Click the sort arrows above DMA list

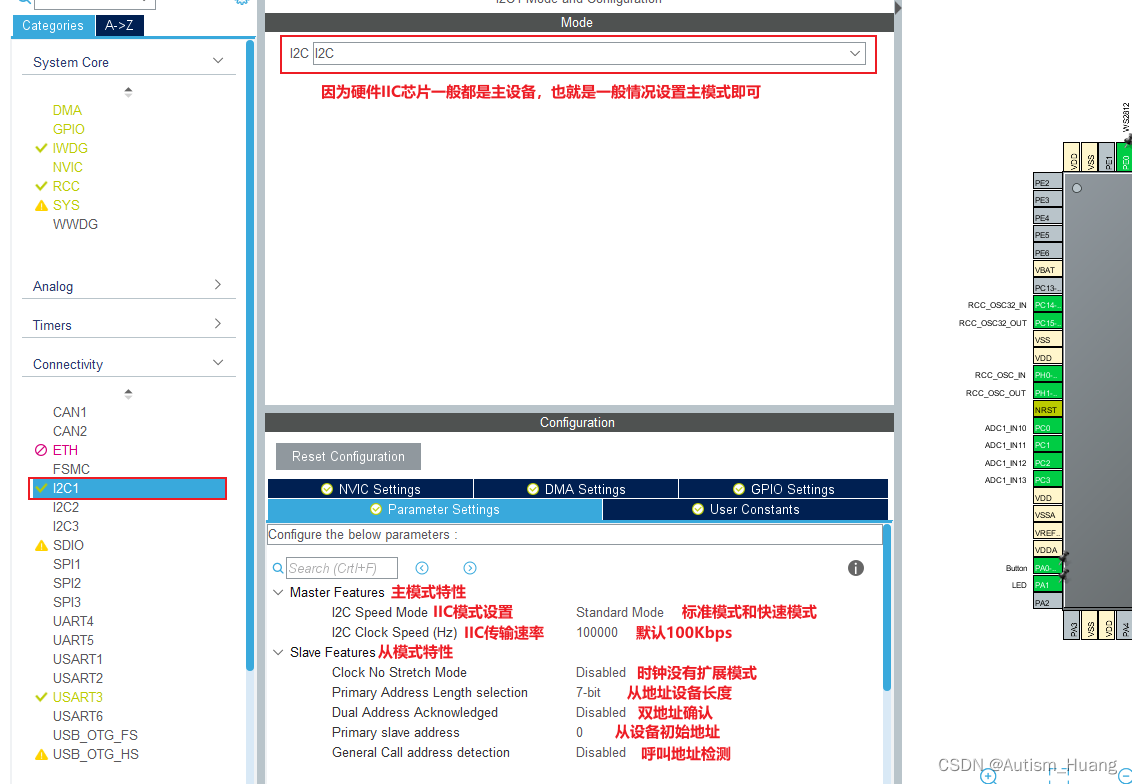coord(129,92)
